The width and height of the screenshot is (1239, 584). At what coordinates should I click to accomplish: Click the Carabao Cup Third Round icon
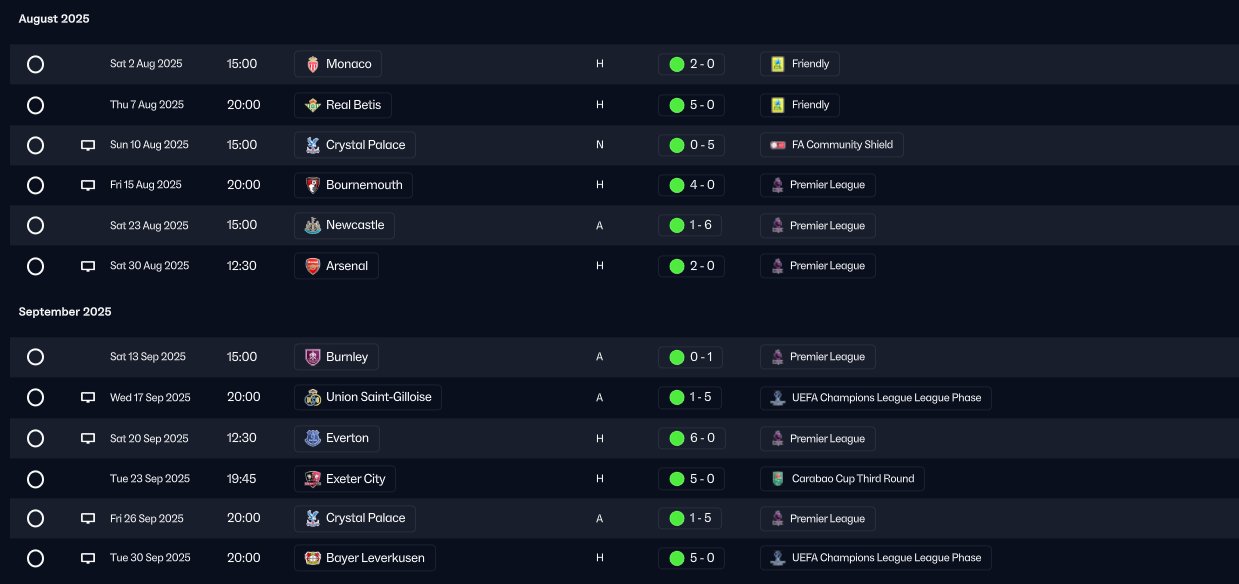click(777, 479)
